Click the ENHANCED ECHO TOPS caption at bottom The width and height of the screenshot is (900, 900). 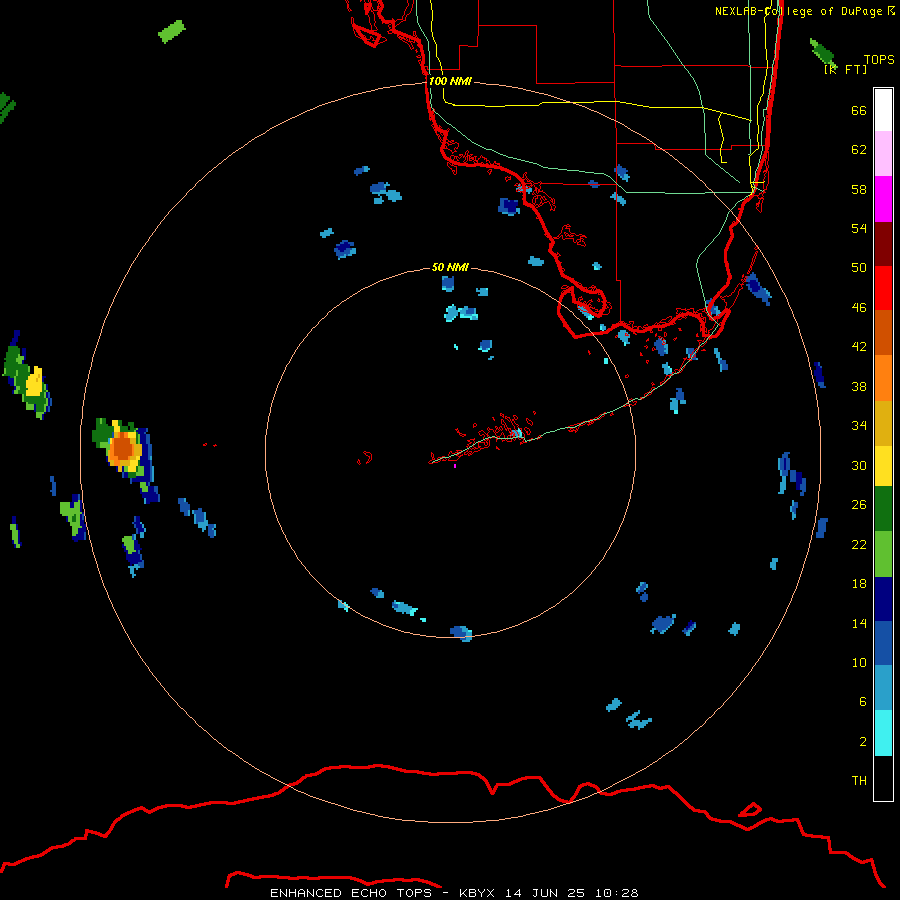454,893
